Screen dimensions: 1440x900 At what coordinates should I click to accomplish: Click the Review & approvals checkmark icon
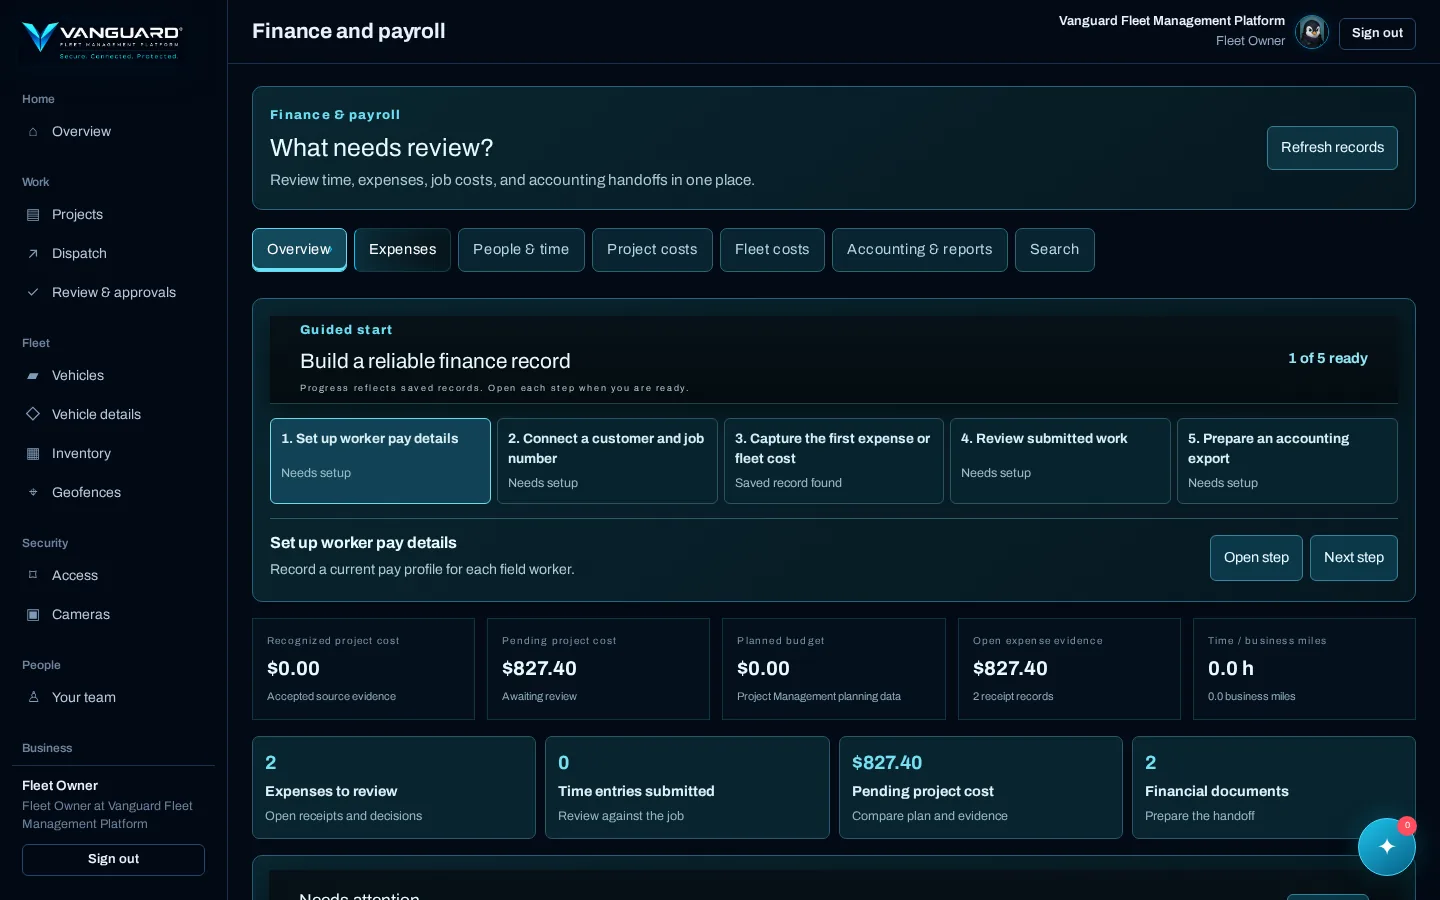click(33, 293)
